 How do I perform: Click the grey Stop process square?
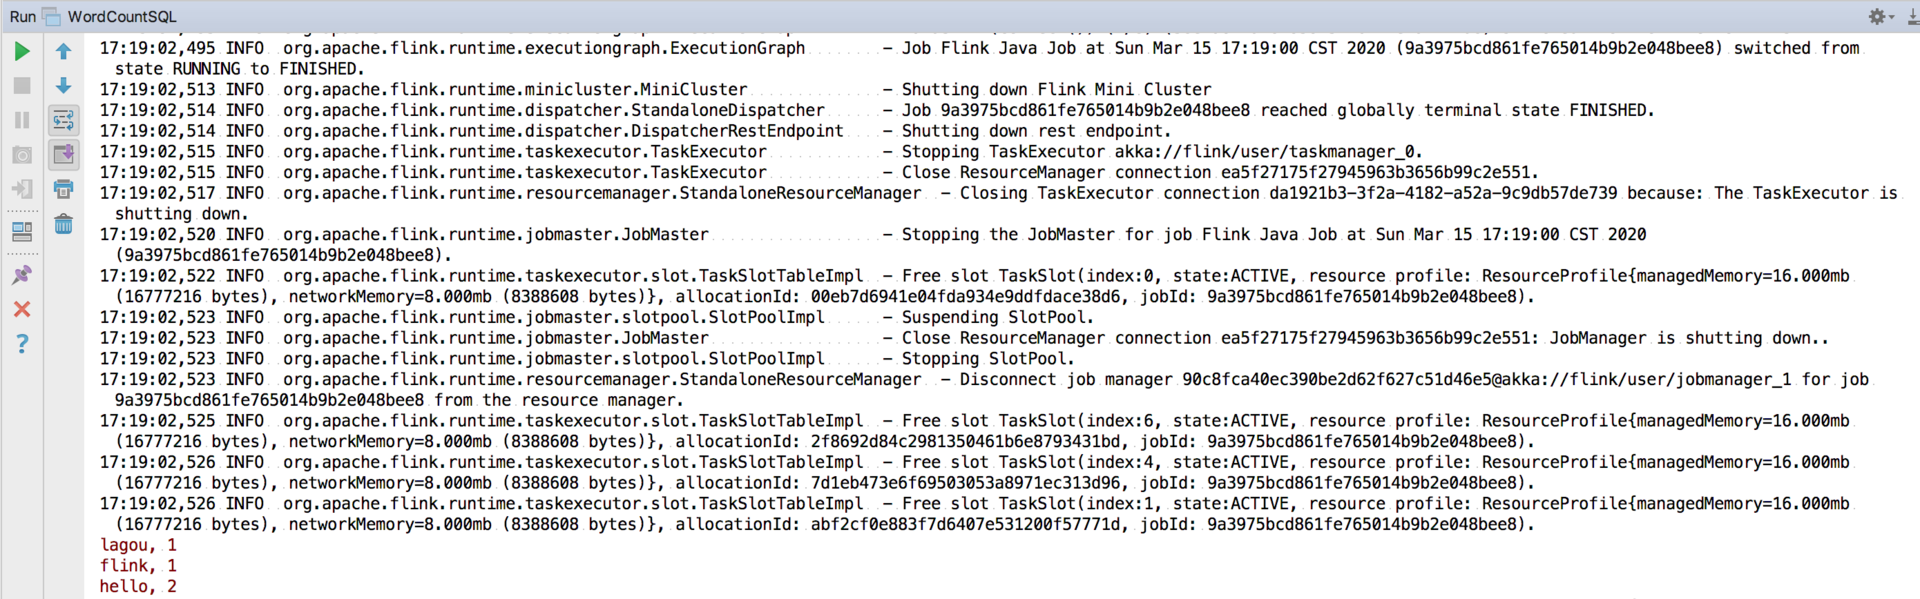point(22,86)
